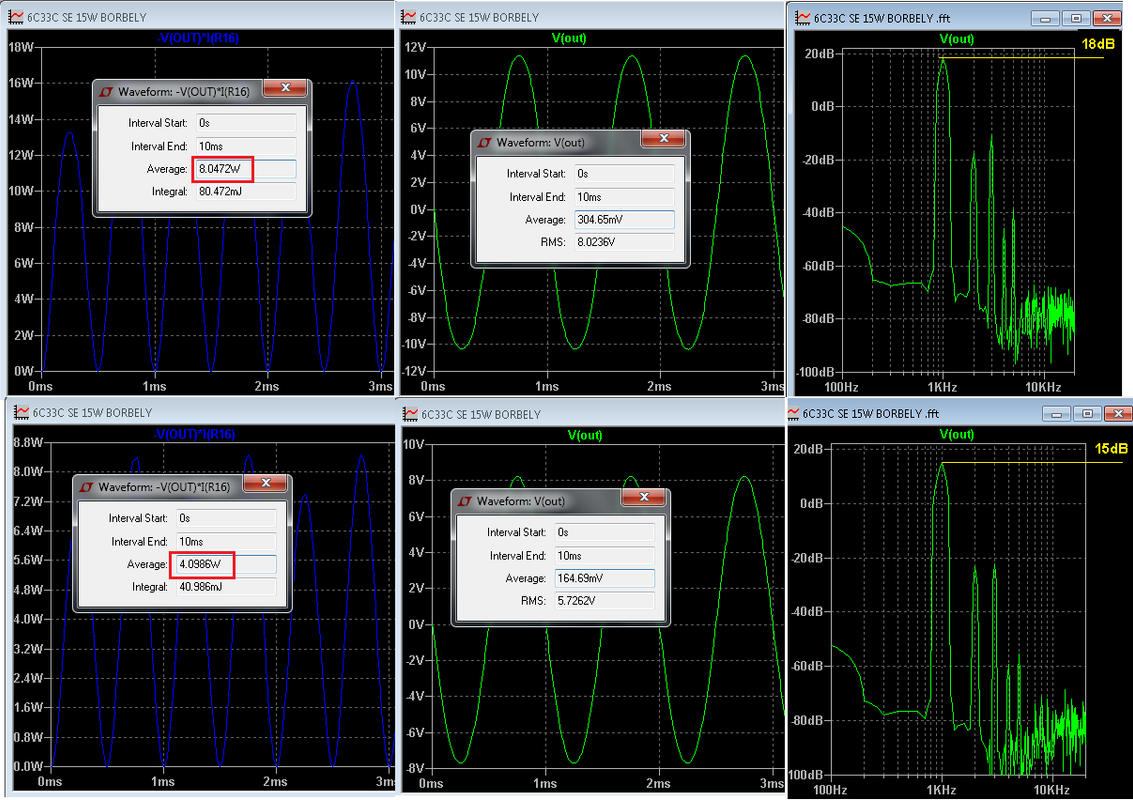
Task: Select the Average value 164.69mV field
Action: click(x=605, y=578)
